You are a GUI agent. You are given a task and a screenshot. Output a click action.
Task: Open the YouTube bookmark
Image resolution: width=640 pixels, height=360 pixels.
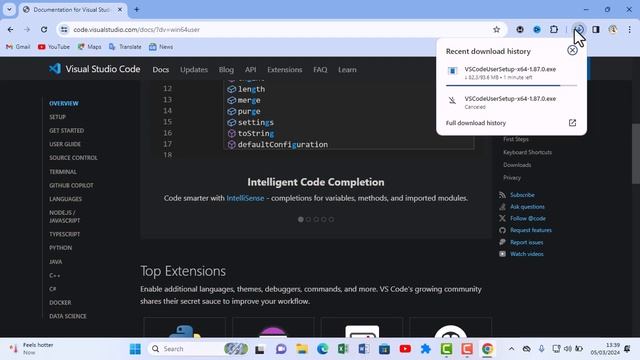pyautogui.click(x=53, y=47)
